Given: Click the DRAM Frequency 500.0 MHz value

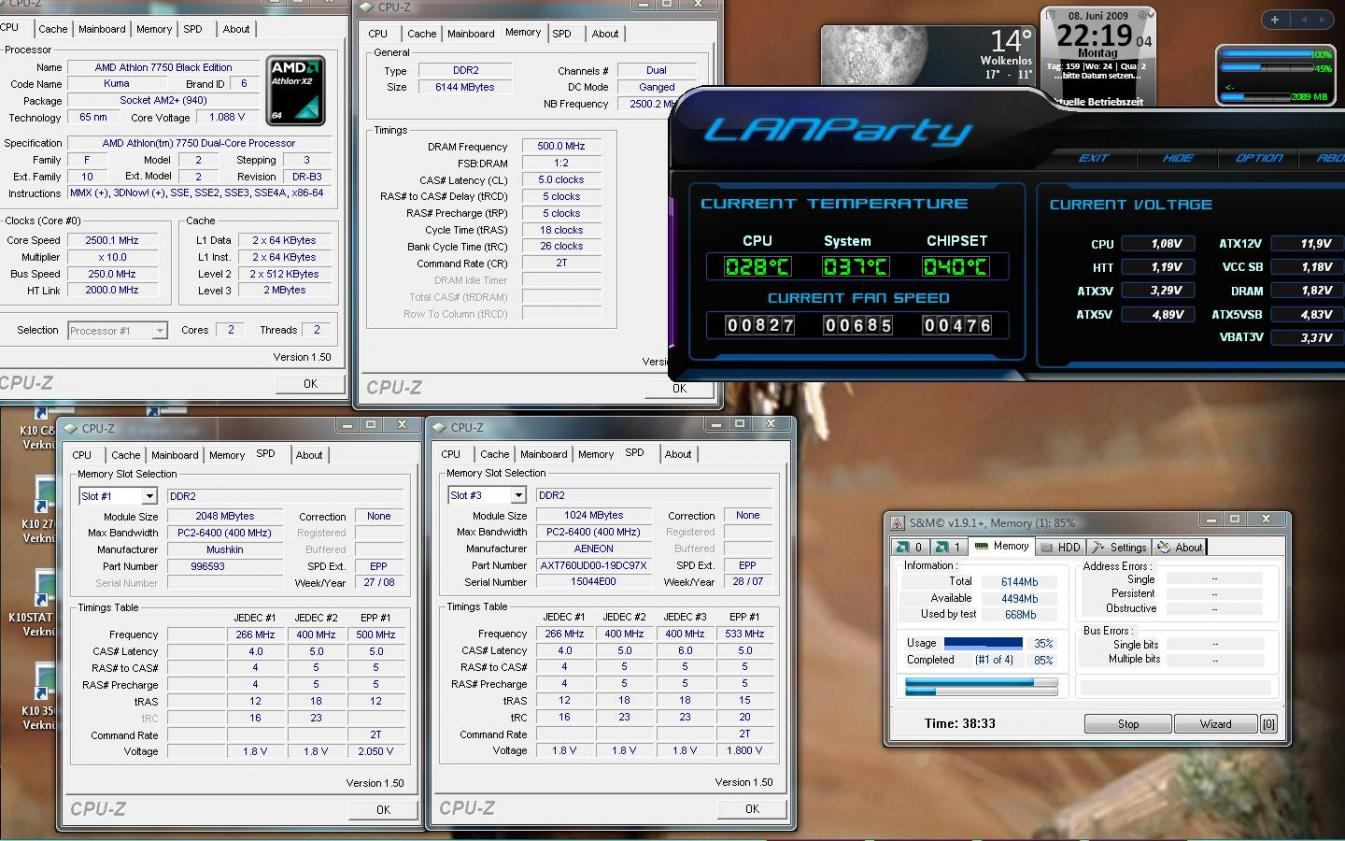Looking at the screenshot, I should [561, 146].
